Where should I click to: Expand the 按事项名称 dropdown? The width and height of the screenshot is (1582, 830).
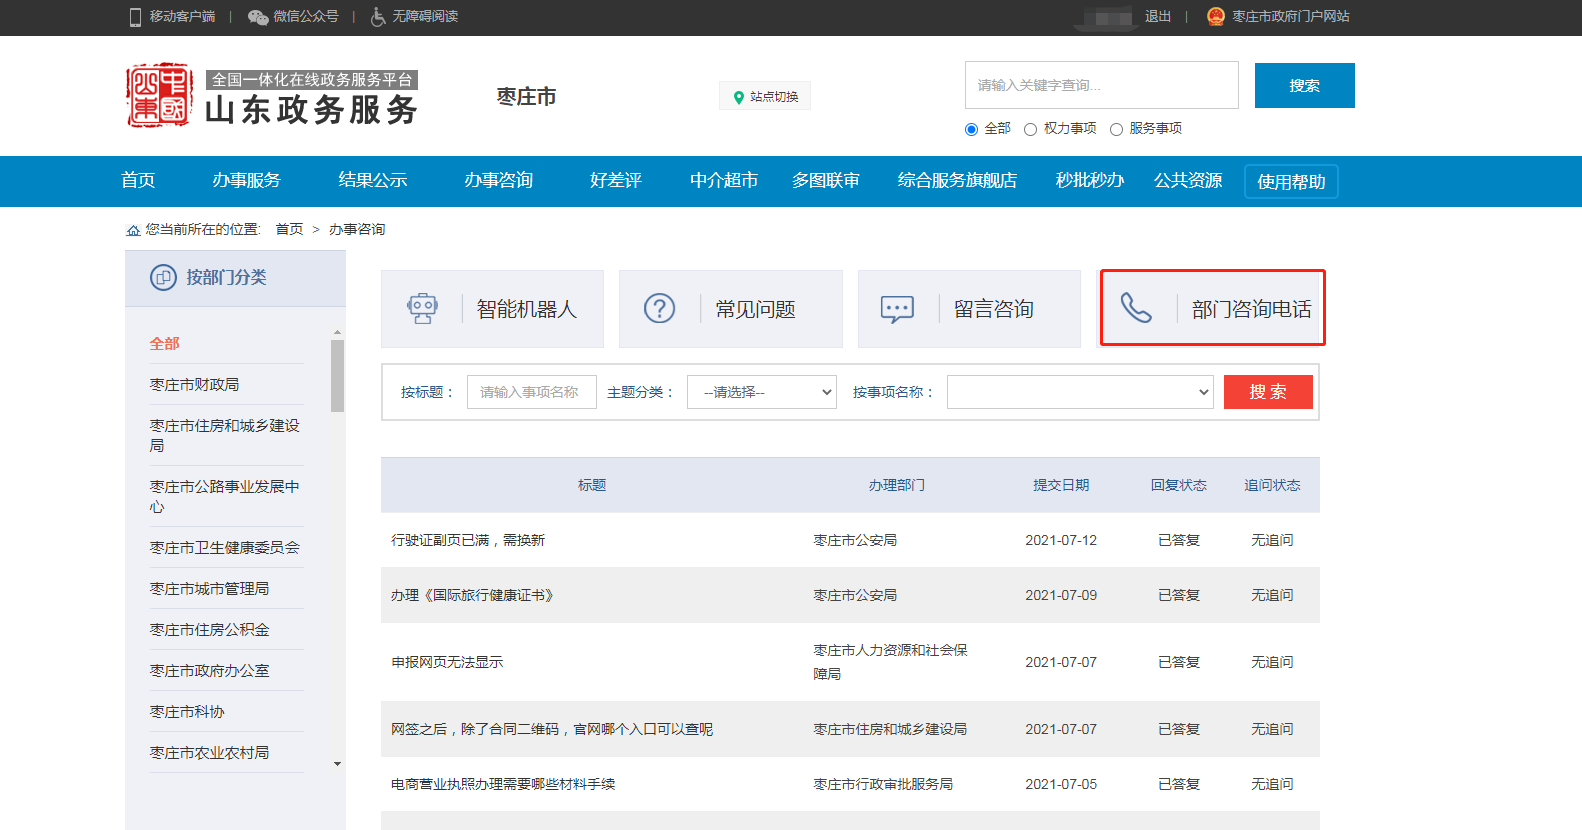click(x=1079, y=392)
